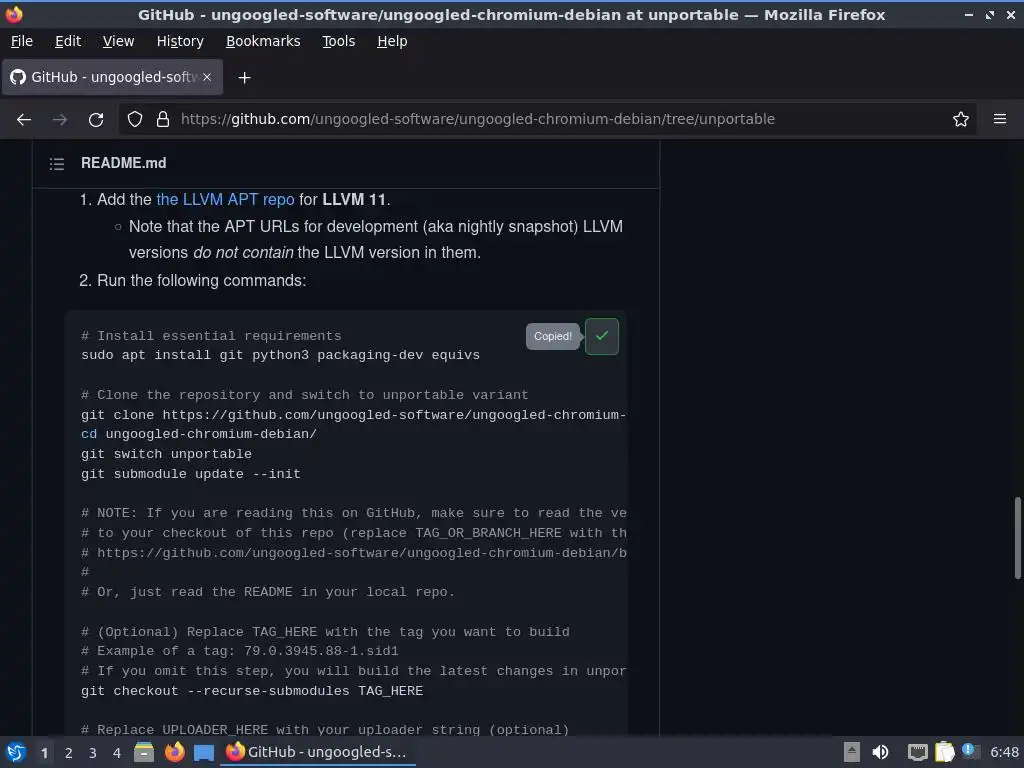Open a new tab with plus
Screen dimensions: 1024x768
pos(244,78)
